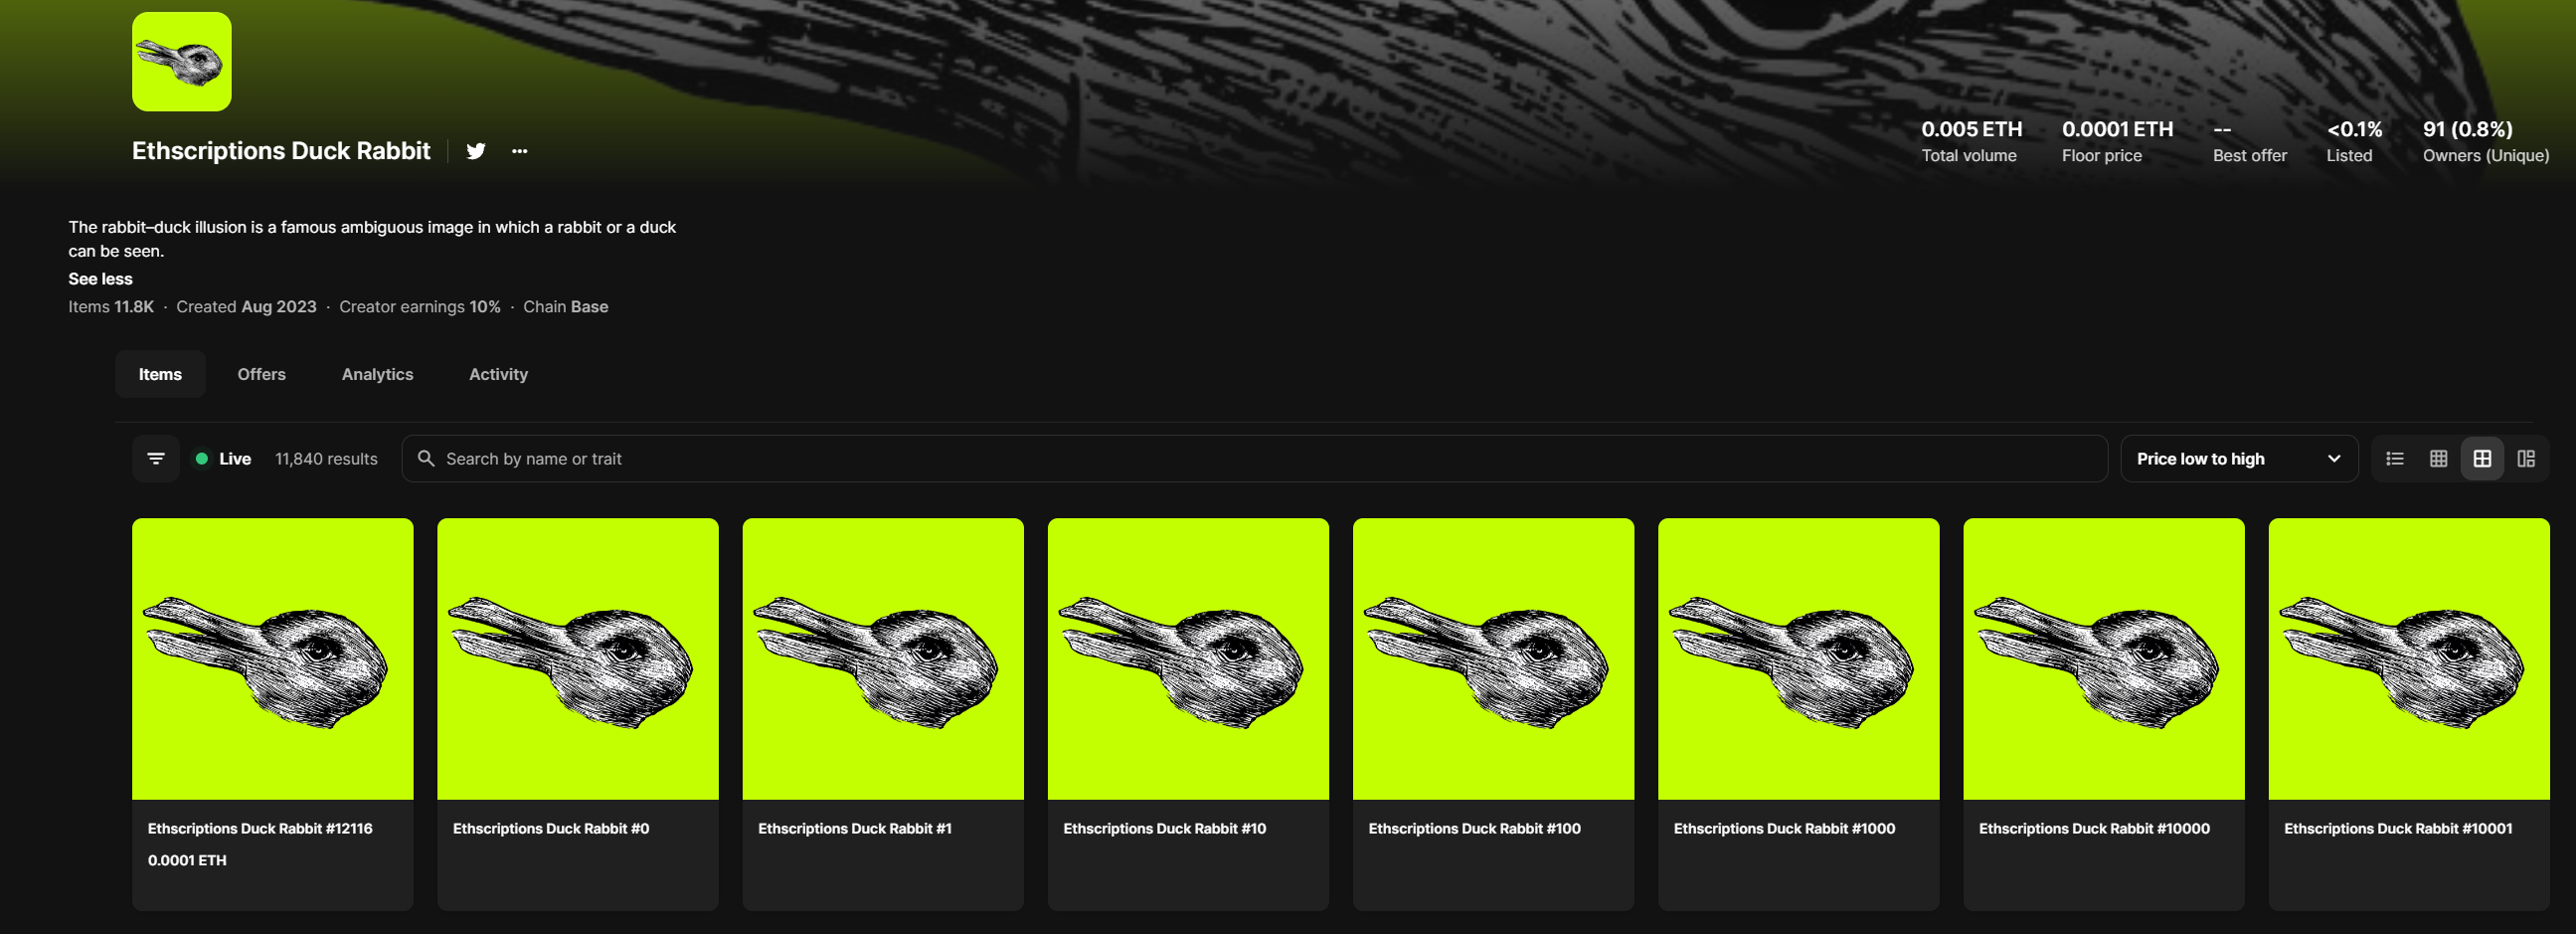Screen dimensions: 2576x934
Task: Open the Offers tab
Action: pos(261,374)
